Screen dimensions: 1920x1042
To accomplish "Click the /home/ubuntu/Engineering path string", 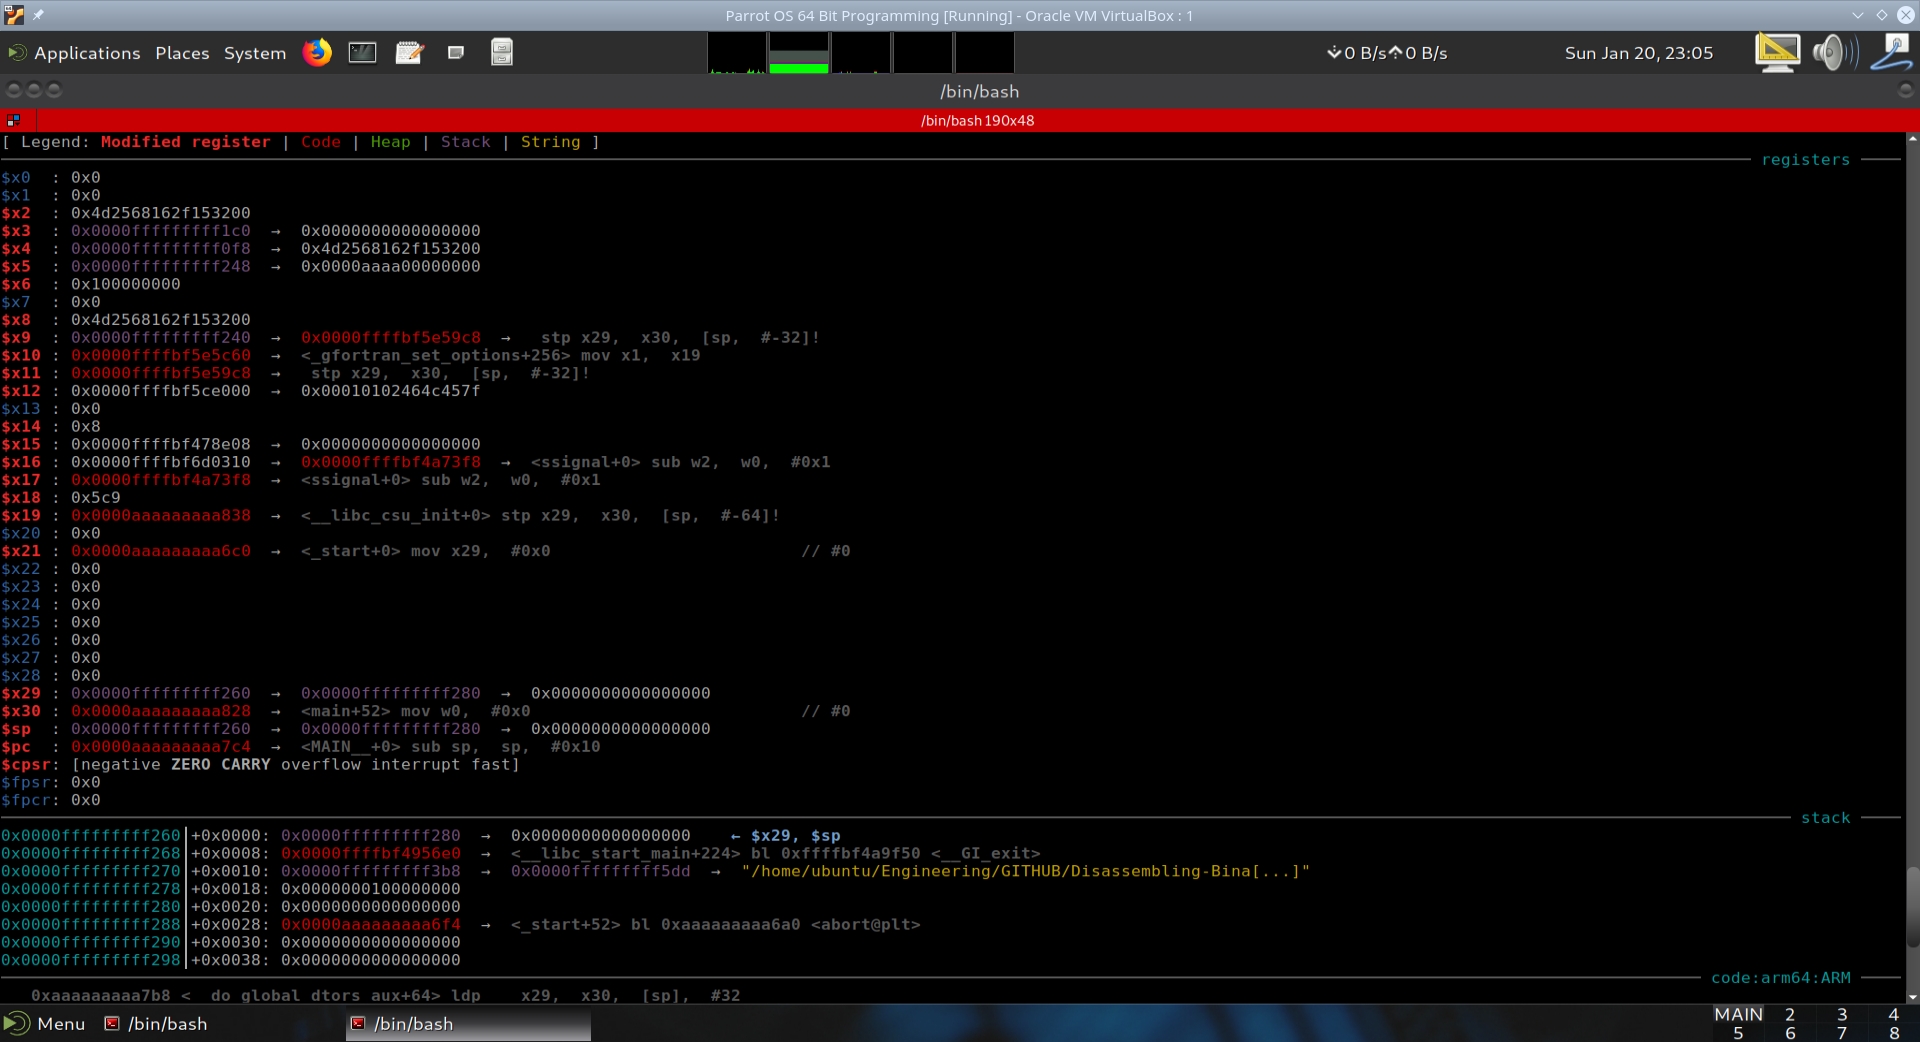I will pos(1025,872).
